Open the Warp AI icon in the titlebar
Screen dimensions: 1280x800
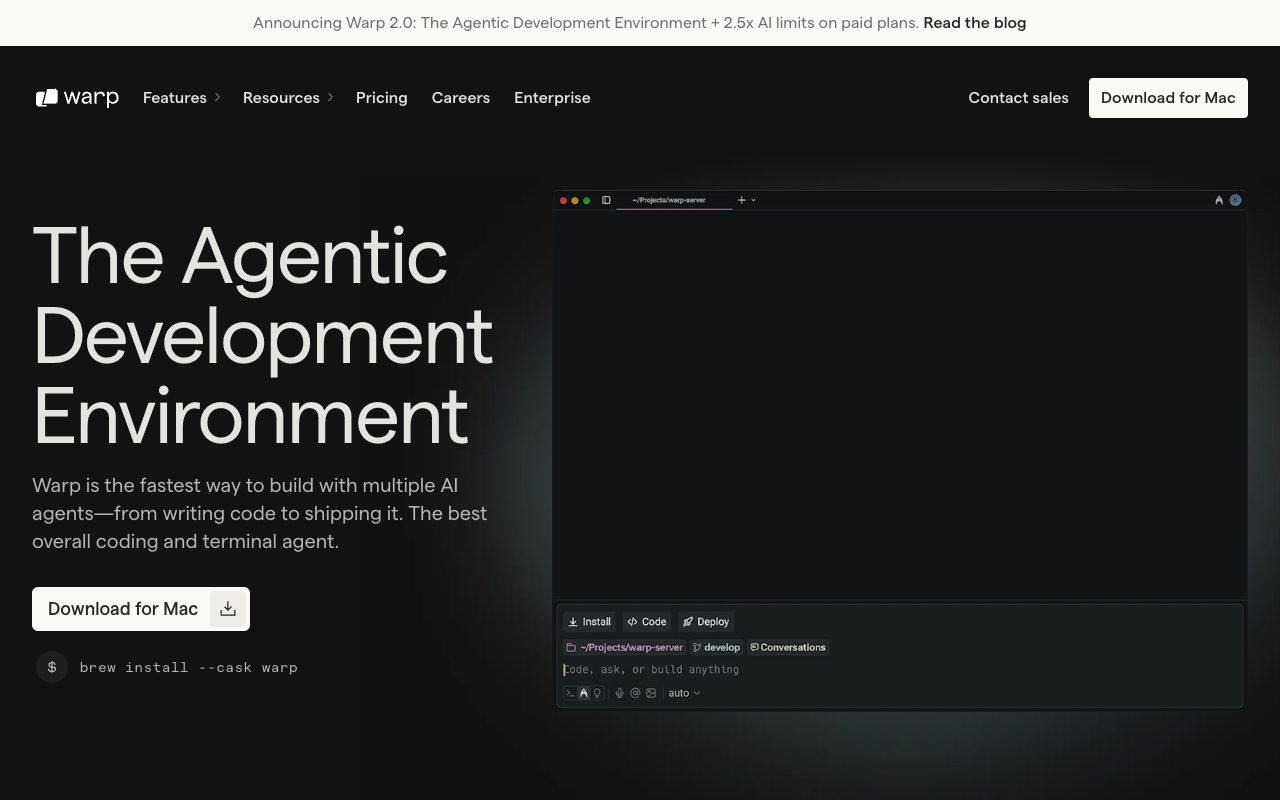pyautogui.click(x=1219, y=200)
